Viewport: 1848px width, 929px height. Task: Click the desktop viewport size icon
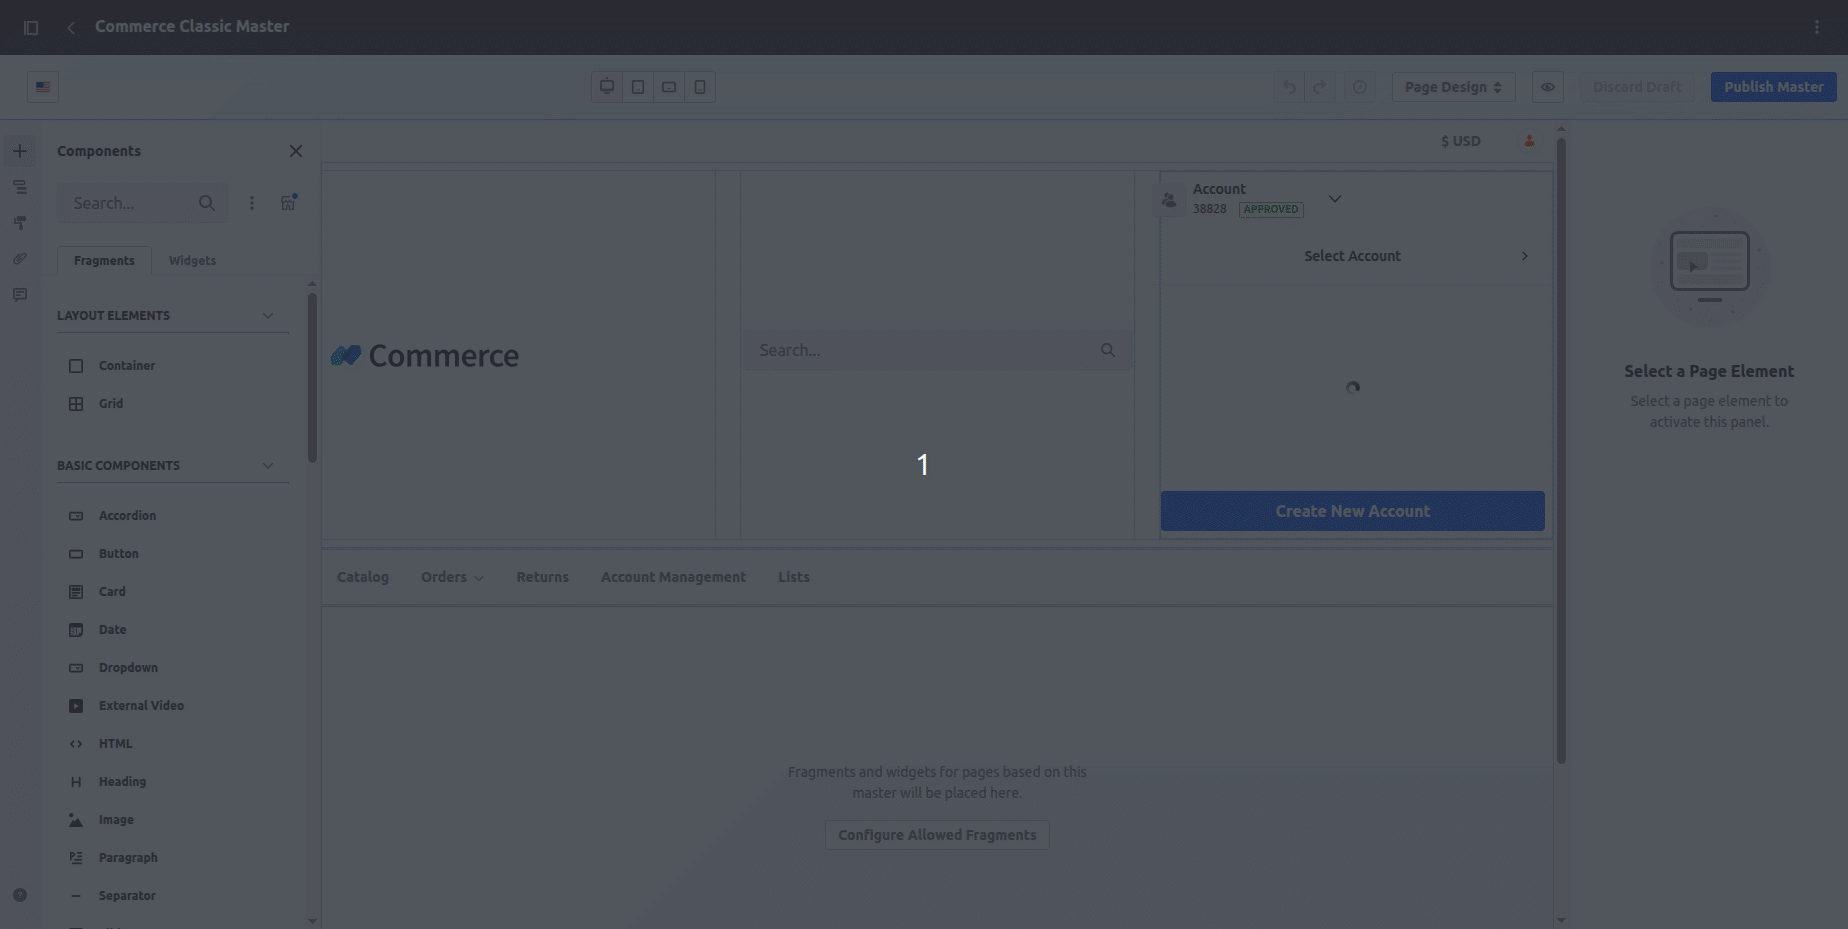tap(607, 87)
